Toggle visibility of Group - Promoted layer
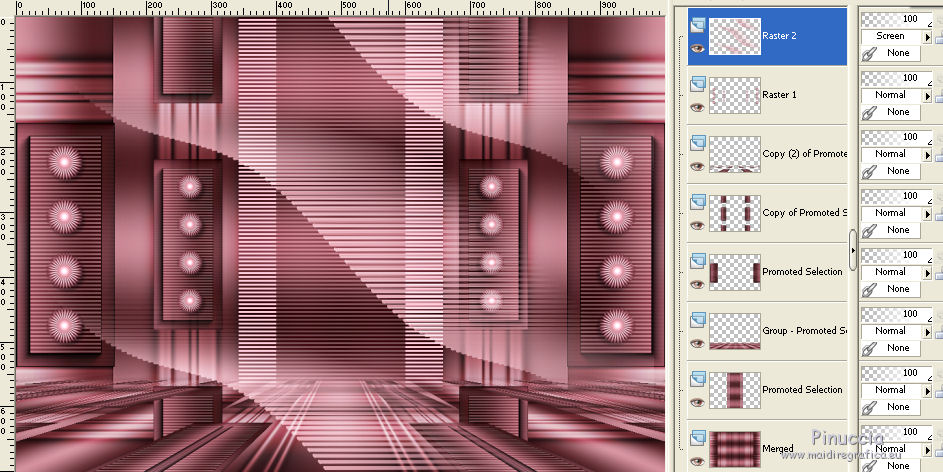 [x=698, y=343]
